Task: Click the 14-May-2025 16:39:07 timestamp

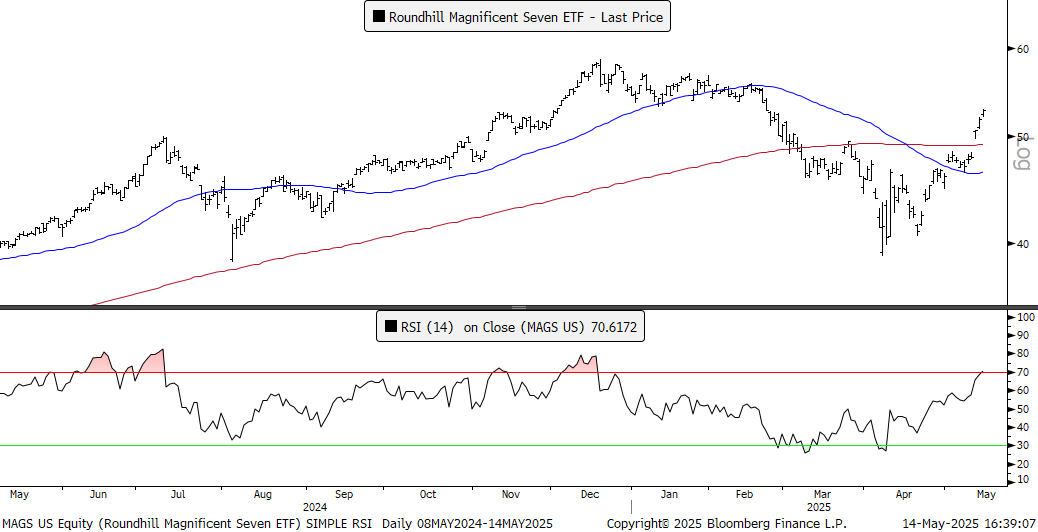Action: coord(969,523)
